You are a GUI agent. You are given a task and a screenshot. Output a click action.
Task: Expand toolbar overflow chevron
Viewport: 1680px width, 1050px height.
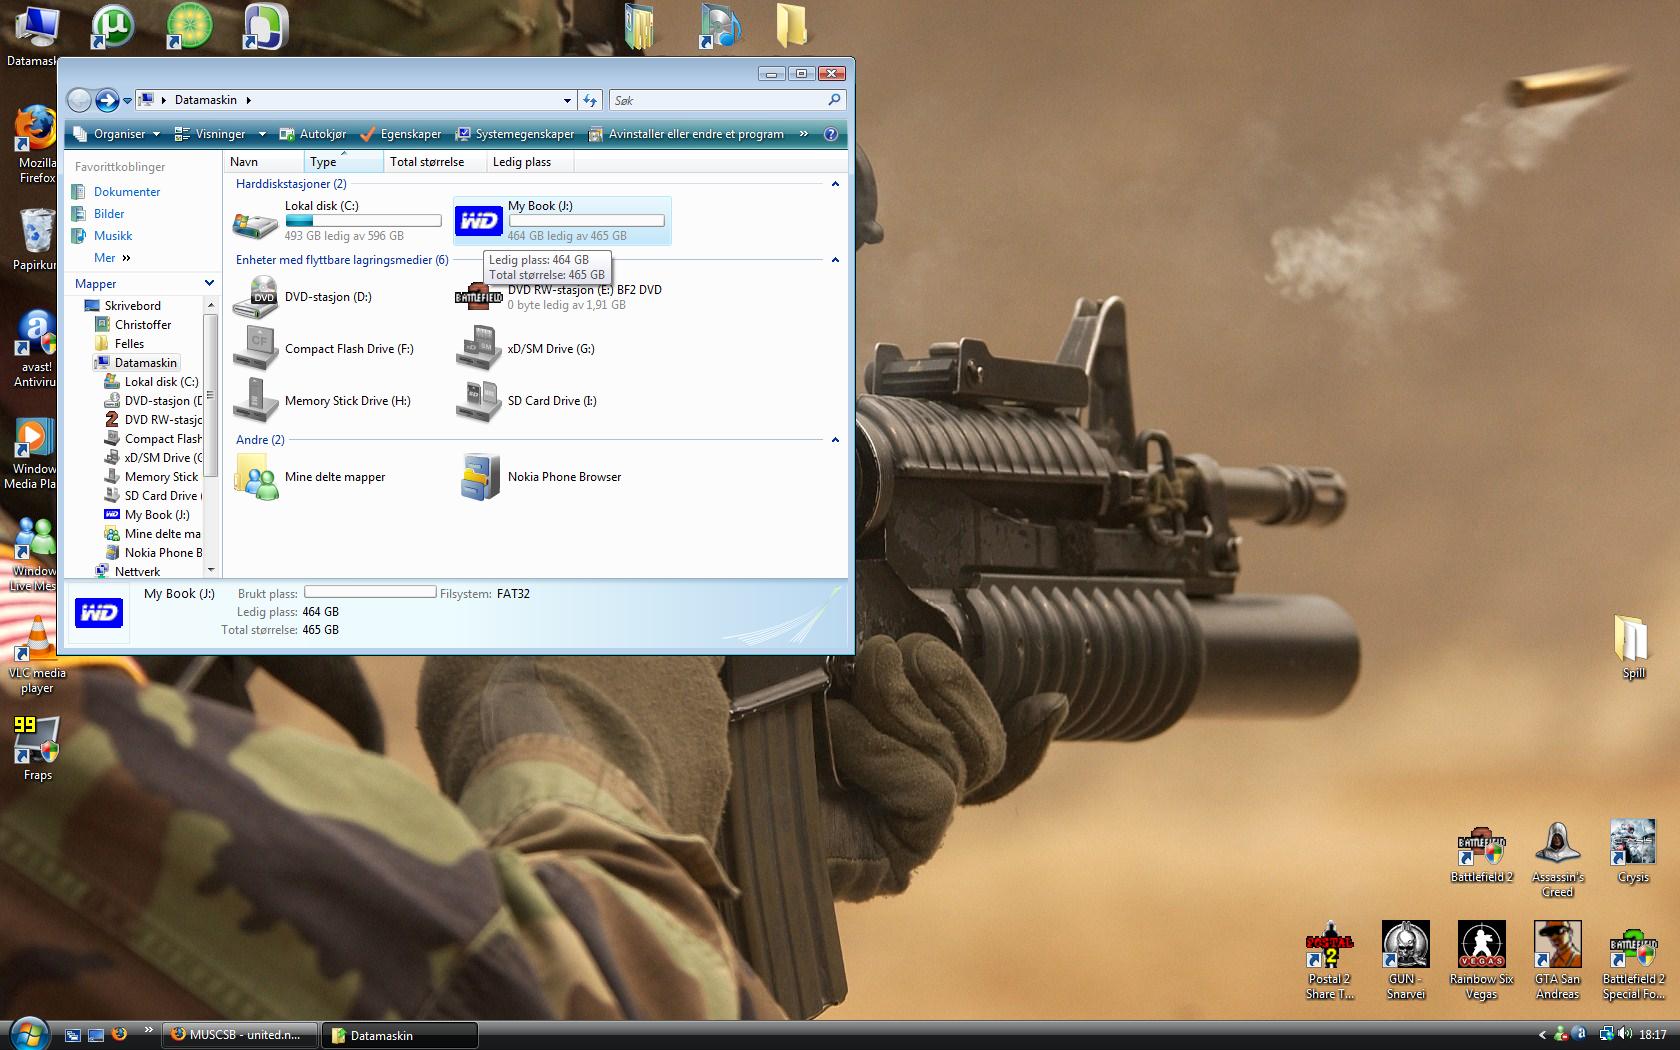[x=804, y=134]
